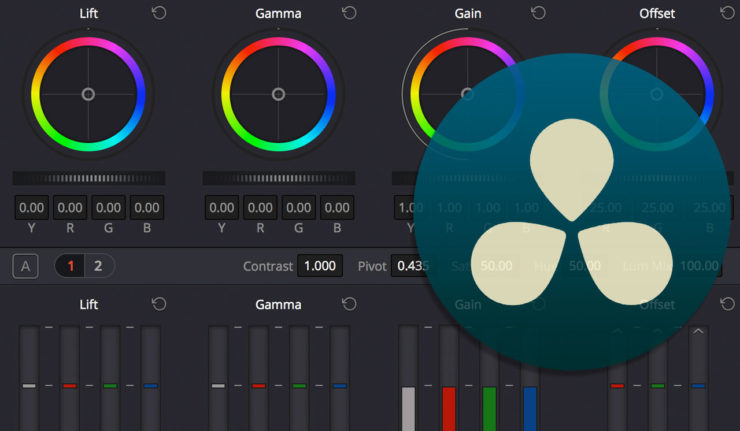740x431 pixels.
Task: Select the Lift G value field
Action: [x=109, y=208]
